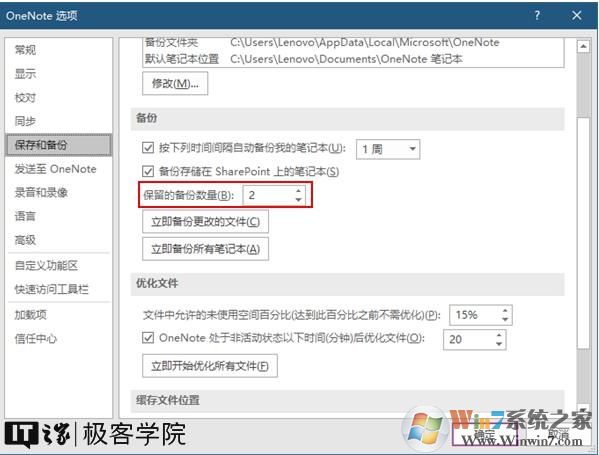Toggle backup of SharePoint notebooks checkbox

(x=148, y=171)
